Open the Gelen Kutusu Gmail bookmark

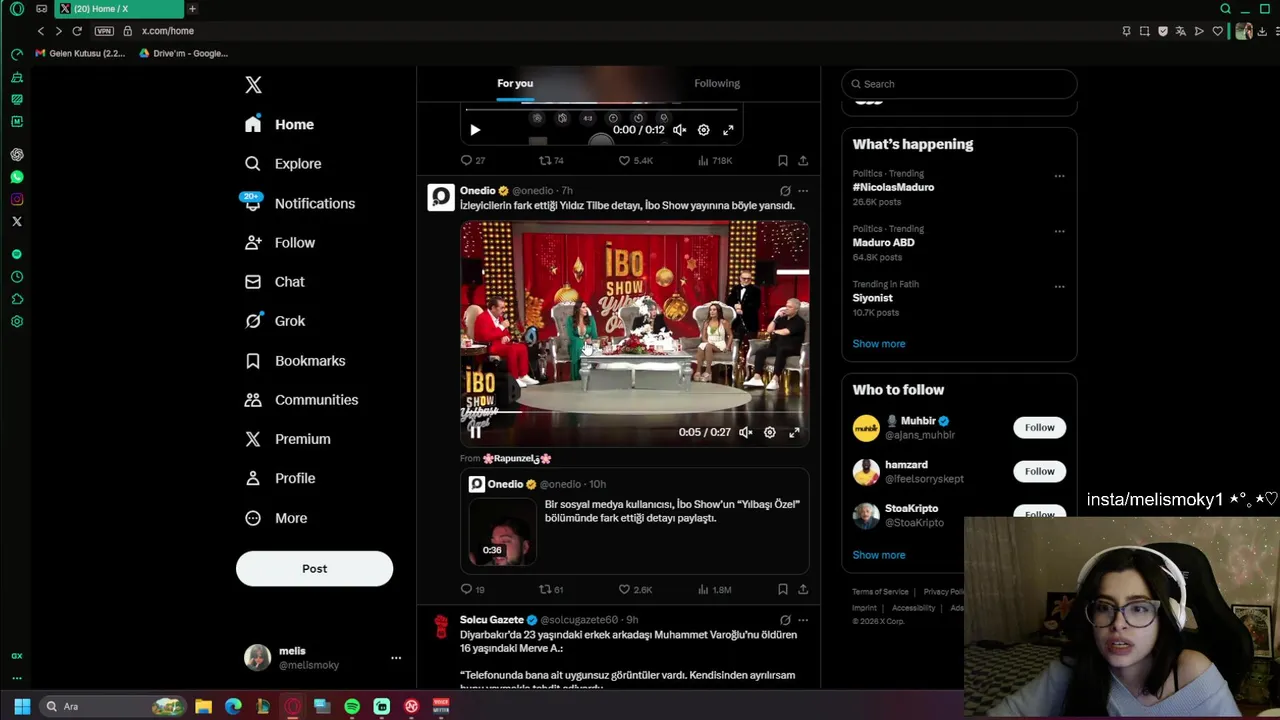pos(80,54)
